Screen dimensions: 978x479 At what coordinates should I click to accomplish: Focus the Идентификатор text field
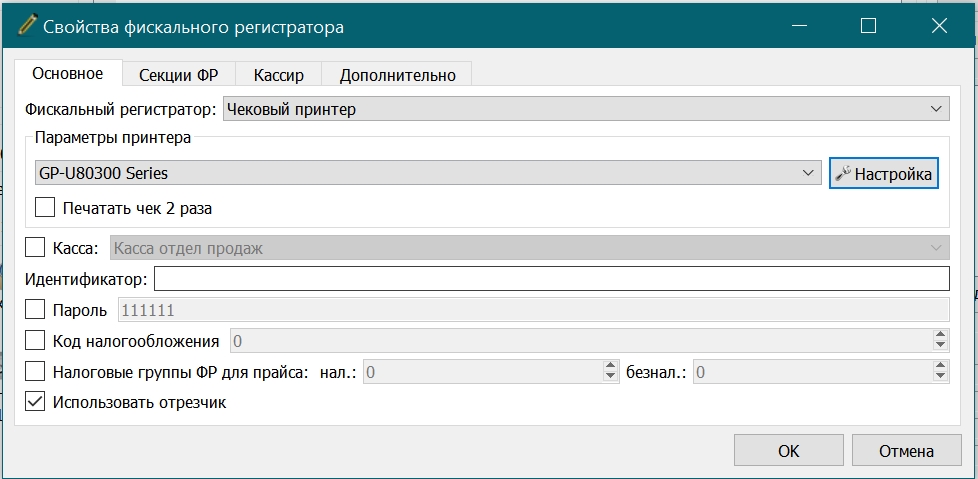click(551, 278)
